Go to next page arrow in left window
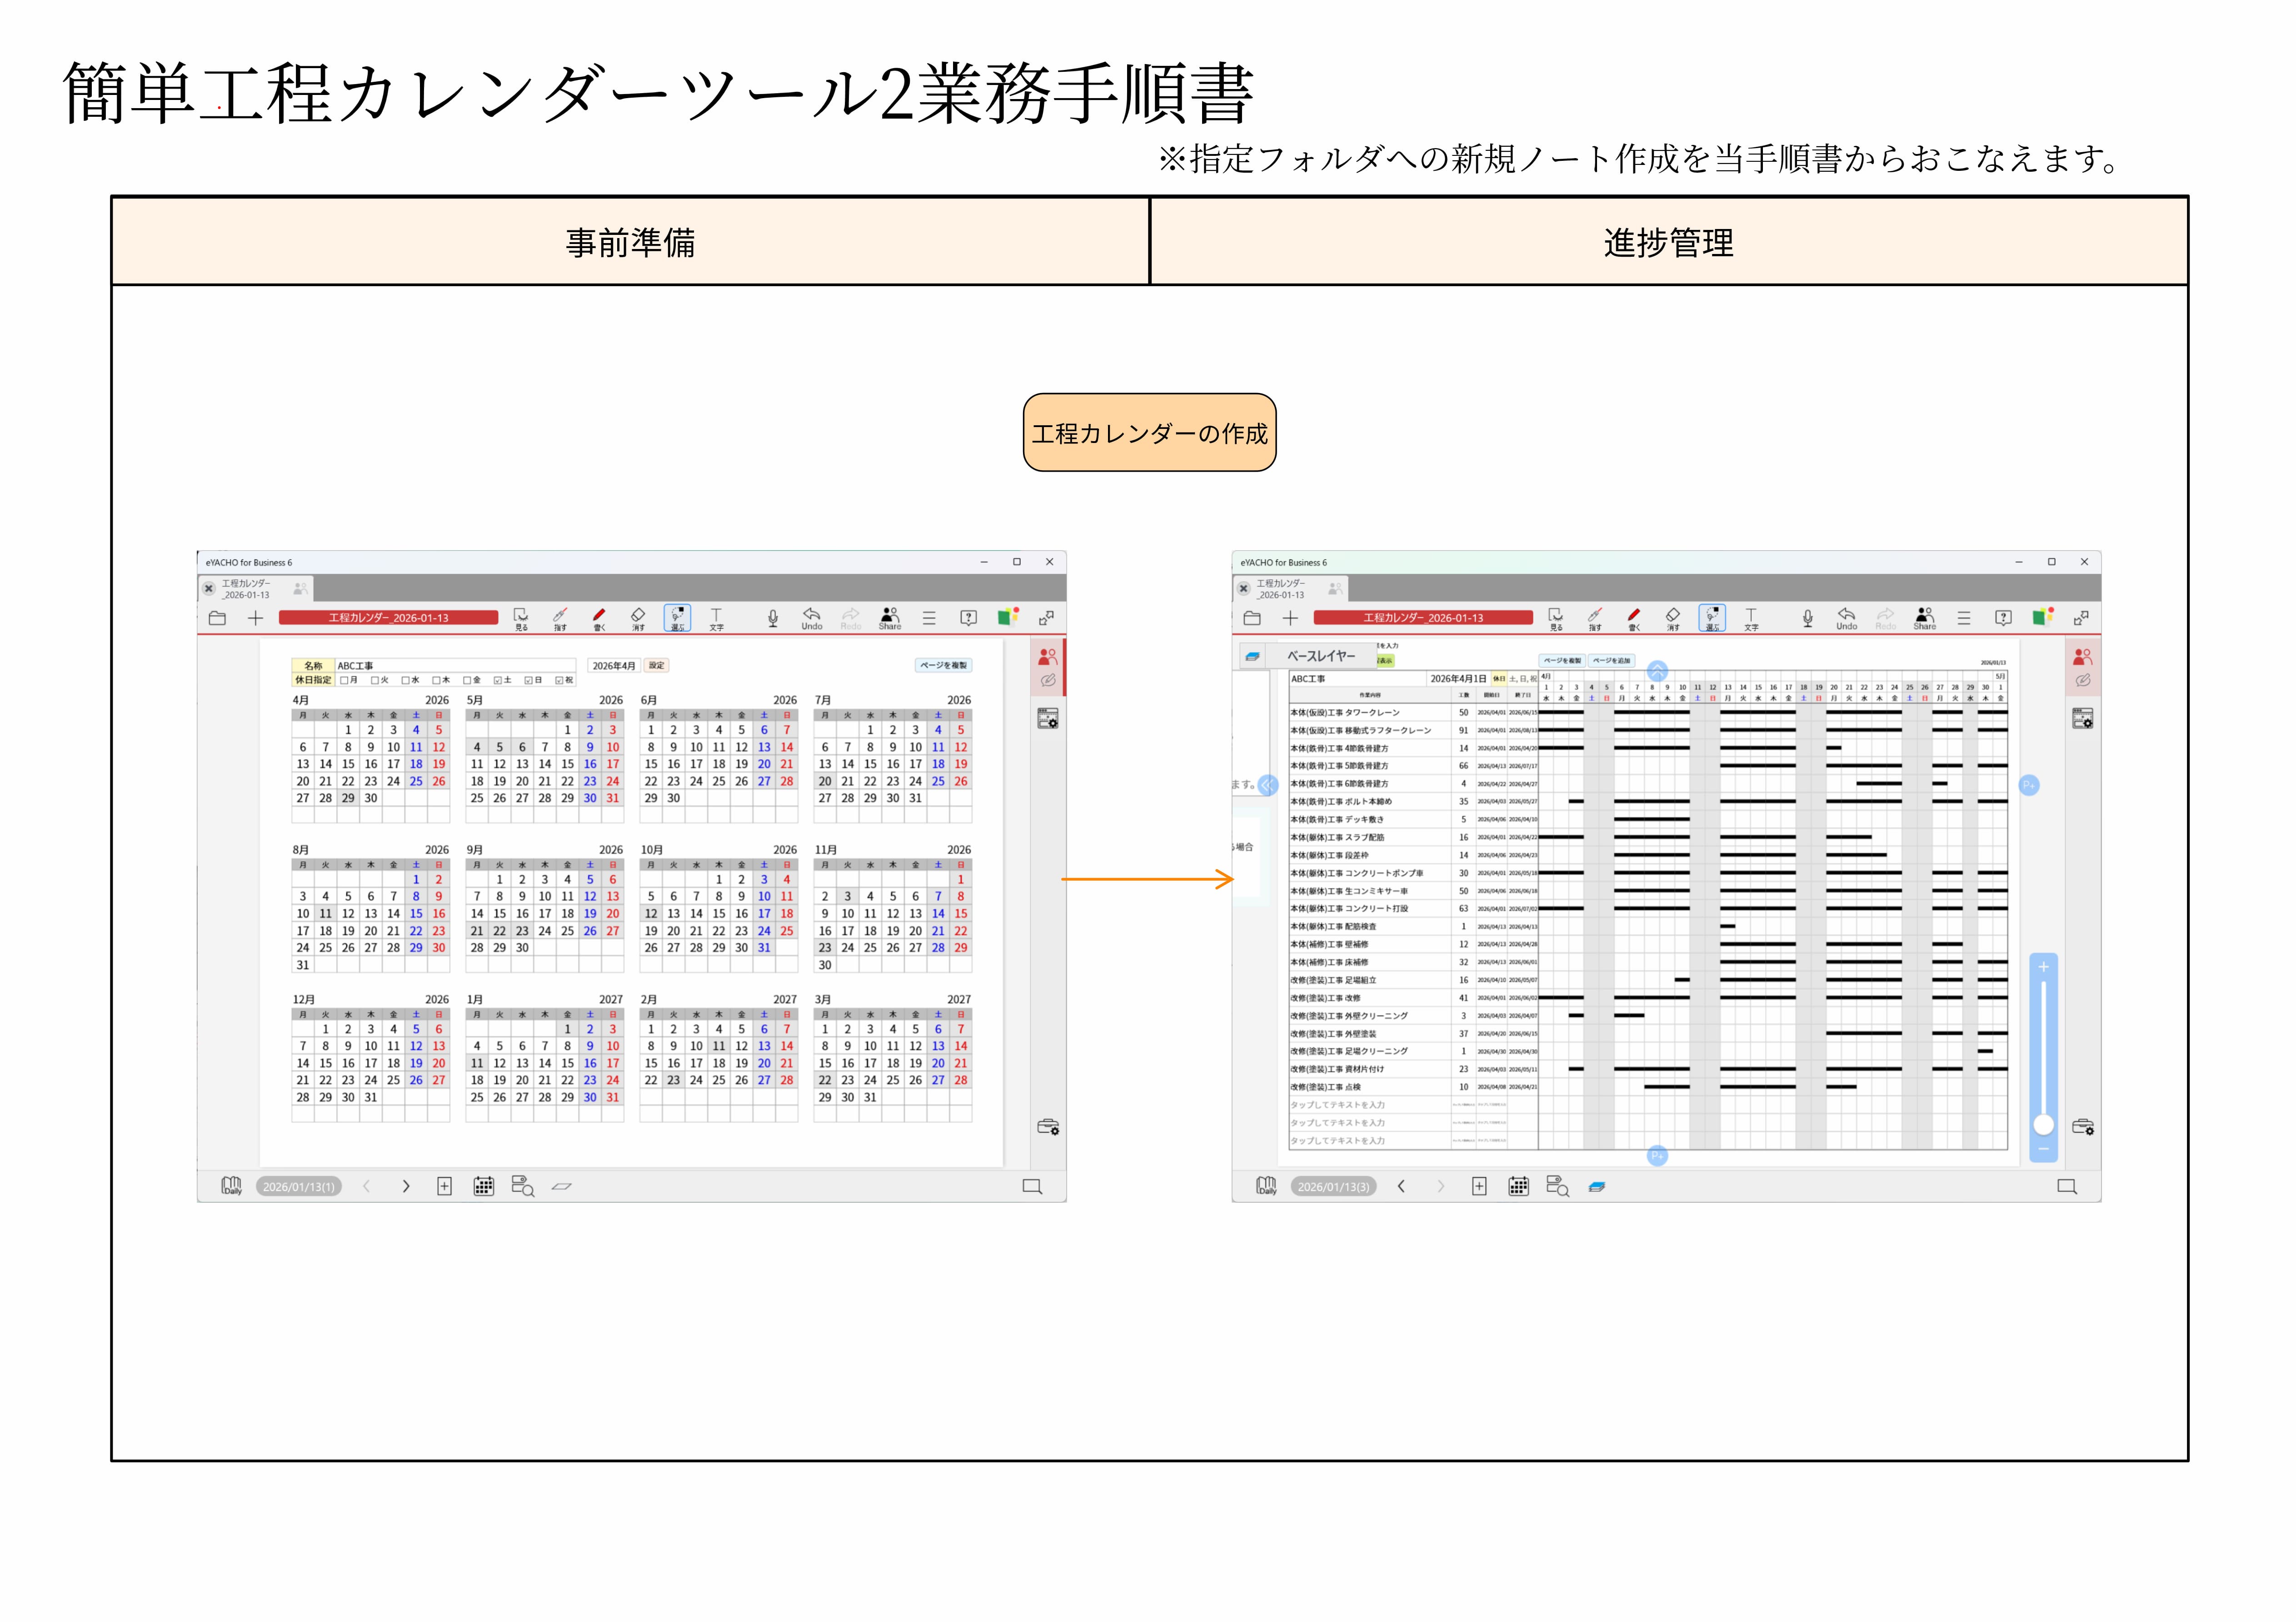 pos(406,1186)
